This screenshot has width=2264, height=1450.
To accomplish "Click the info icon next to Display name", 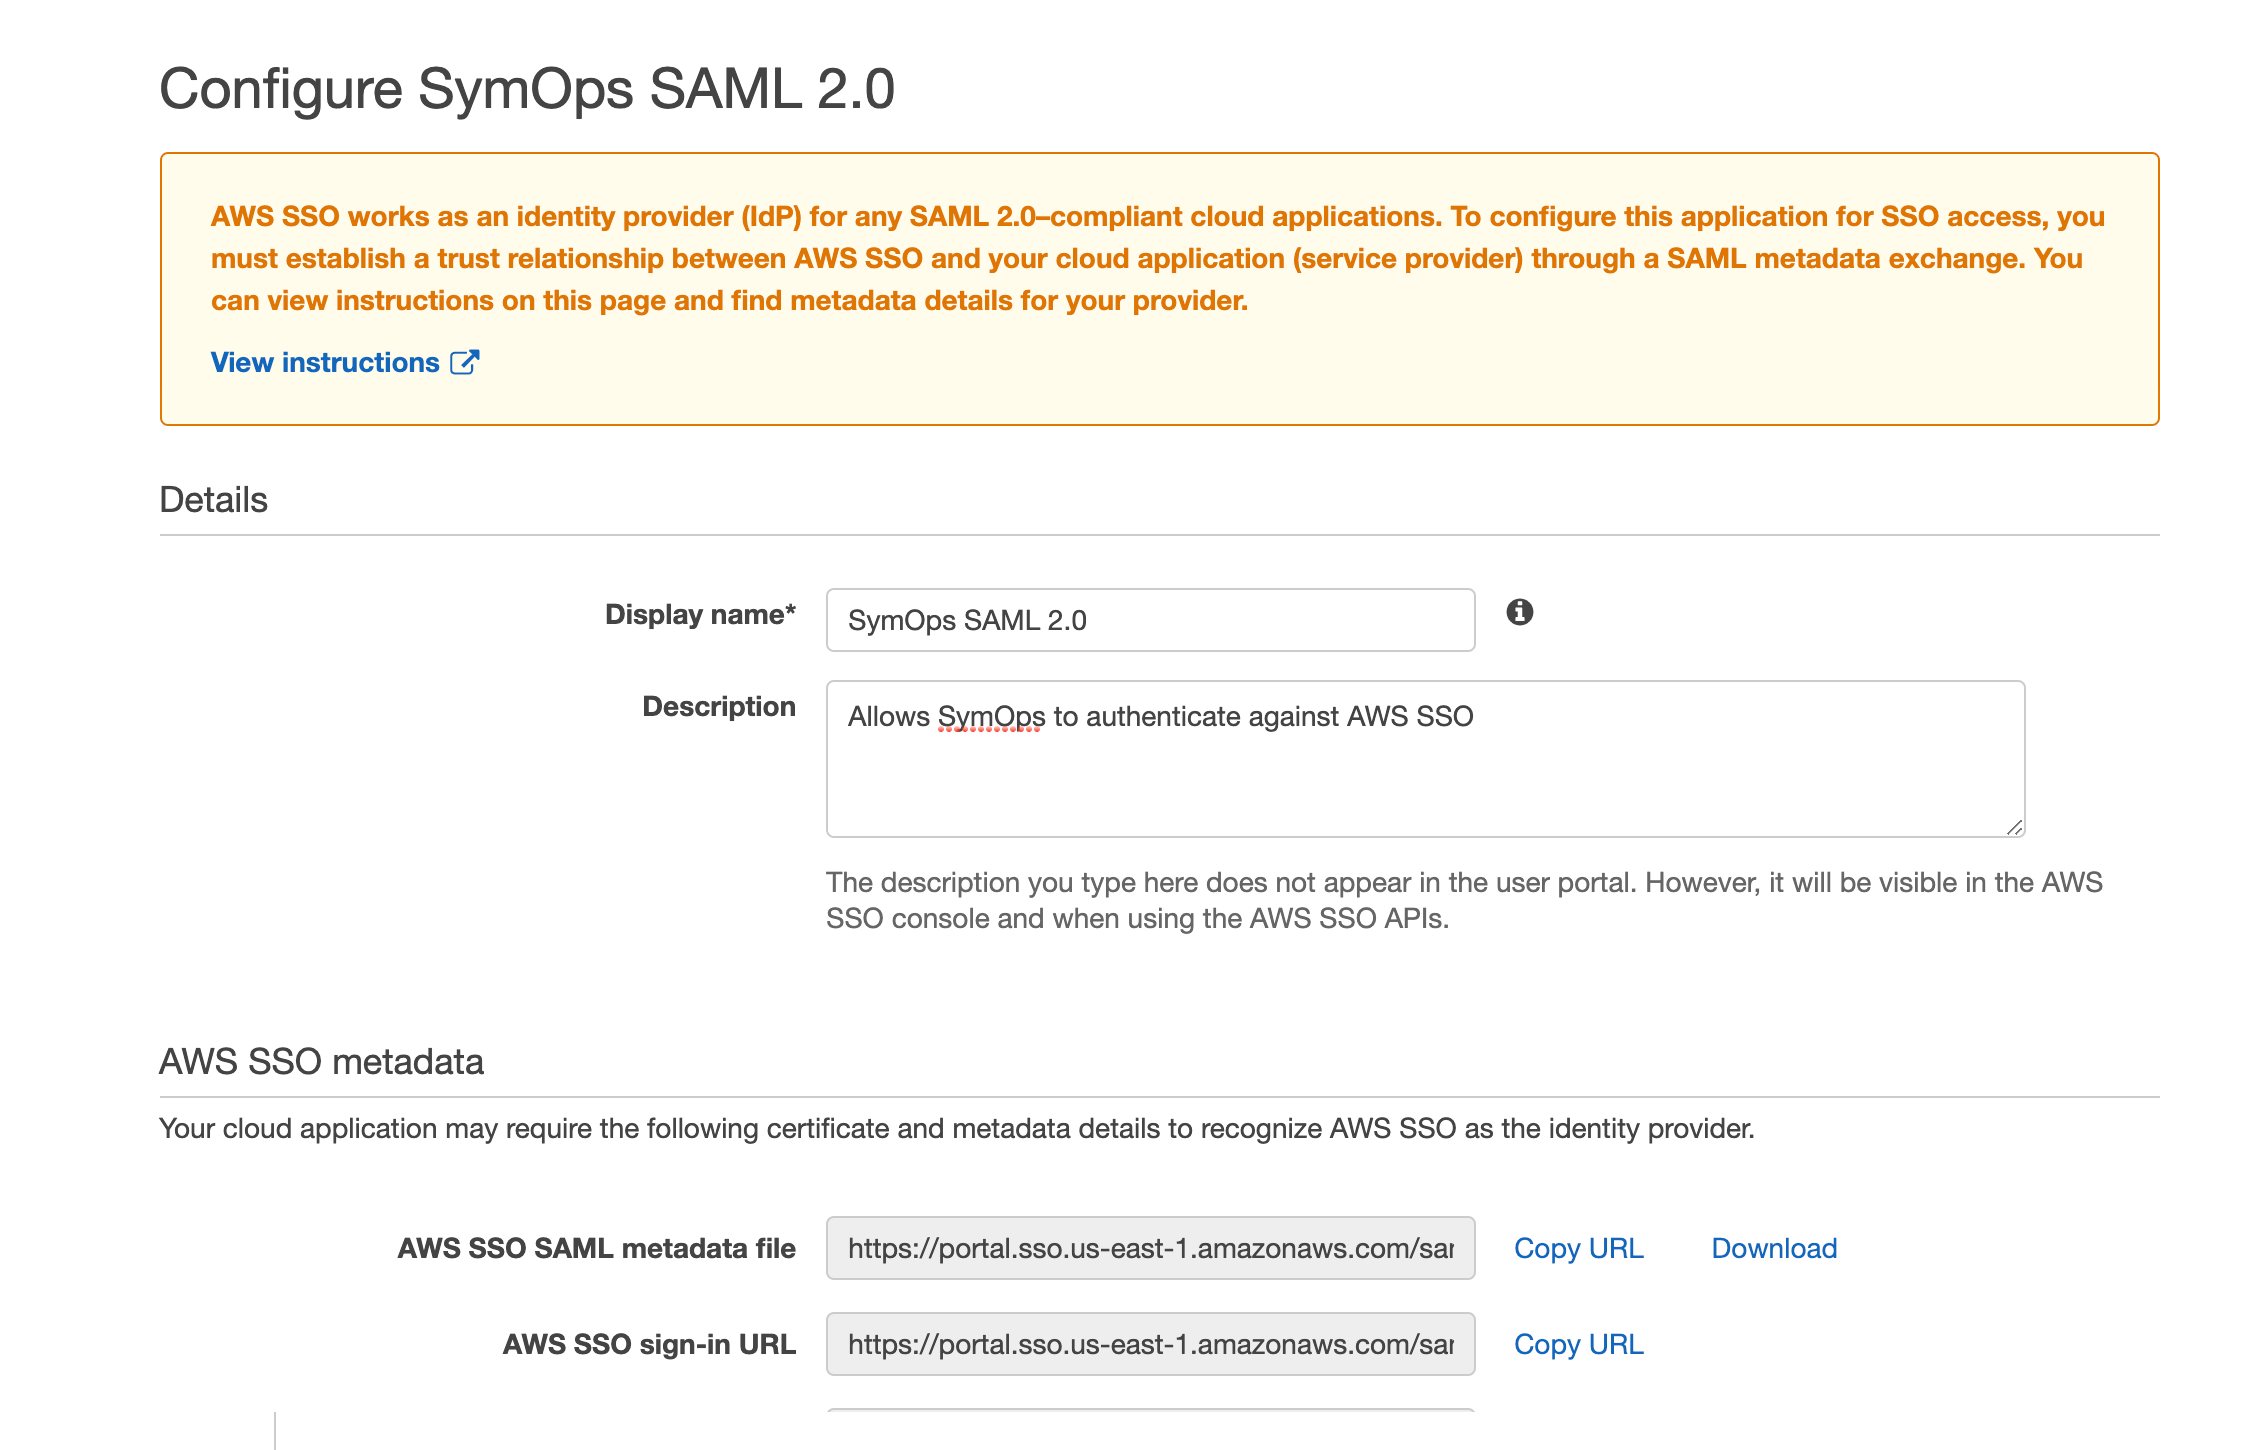I will click(x=1519, y=612).
